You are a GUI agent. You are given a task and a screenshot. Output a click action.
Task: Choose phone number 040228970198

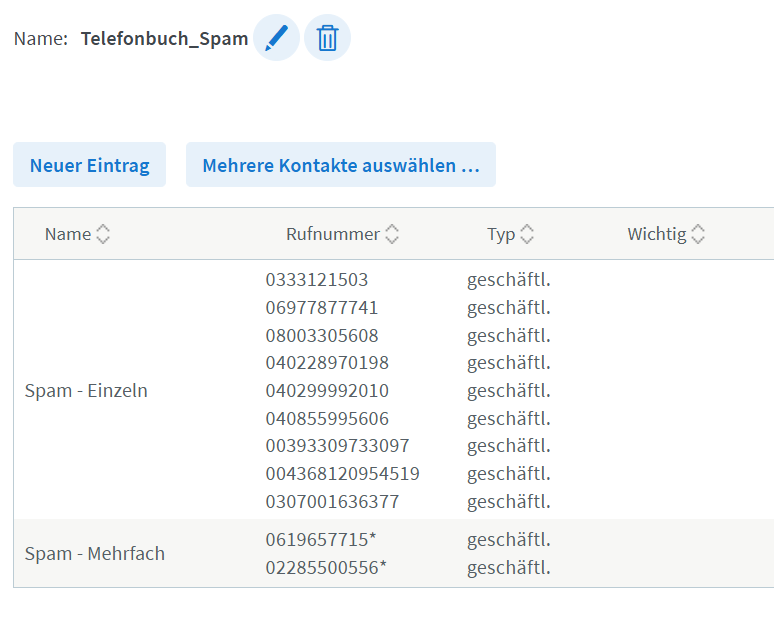tap(327, 362)
